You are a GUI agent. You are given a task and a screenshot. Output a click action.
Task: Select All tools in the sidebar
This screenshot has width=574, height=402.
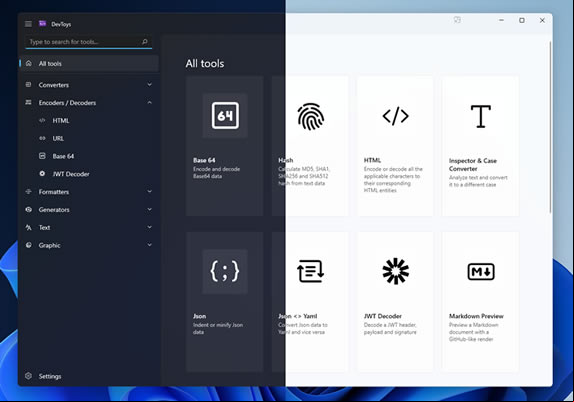89,63
